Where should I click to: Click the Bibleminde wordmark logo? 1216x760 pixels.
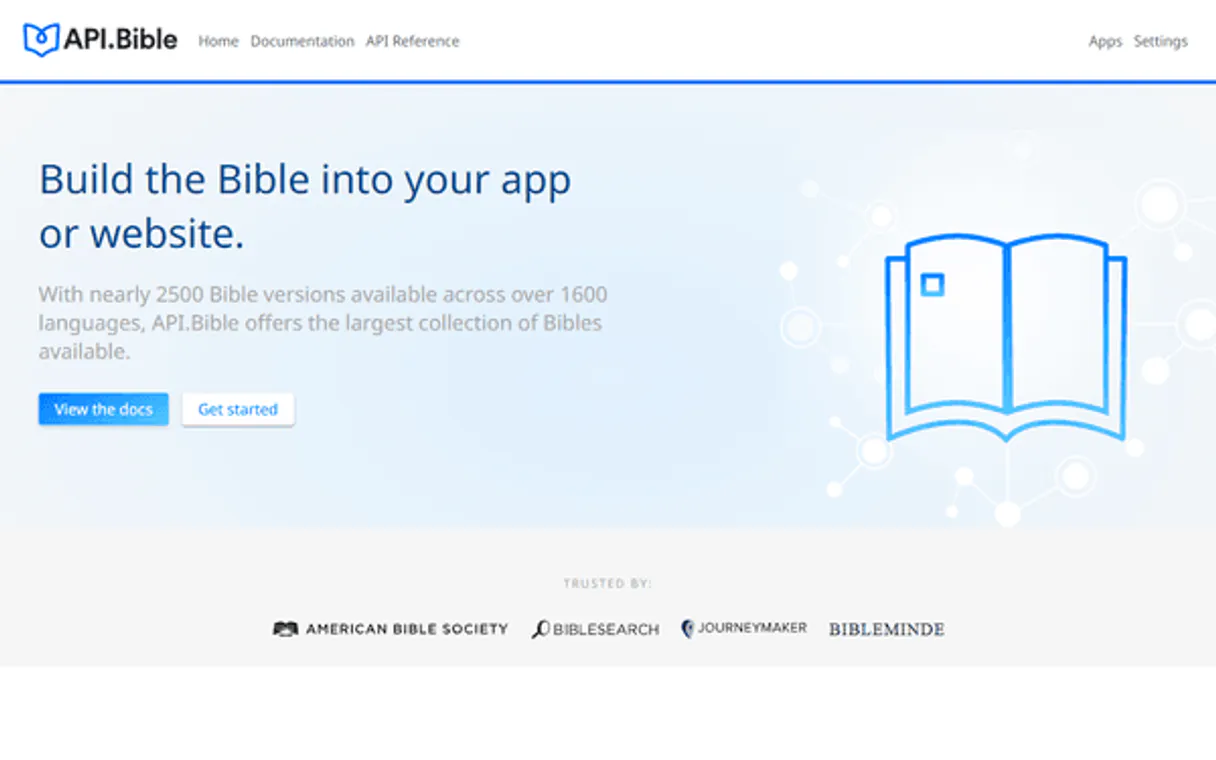pyautogui.click(x=886, y=629)
